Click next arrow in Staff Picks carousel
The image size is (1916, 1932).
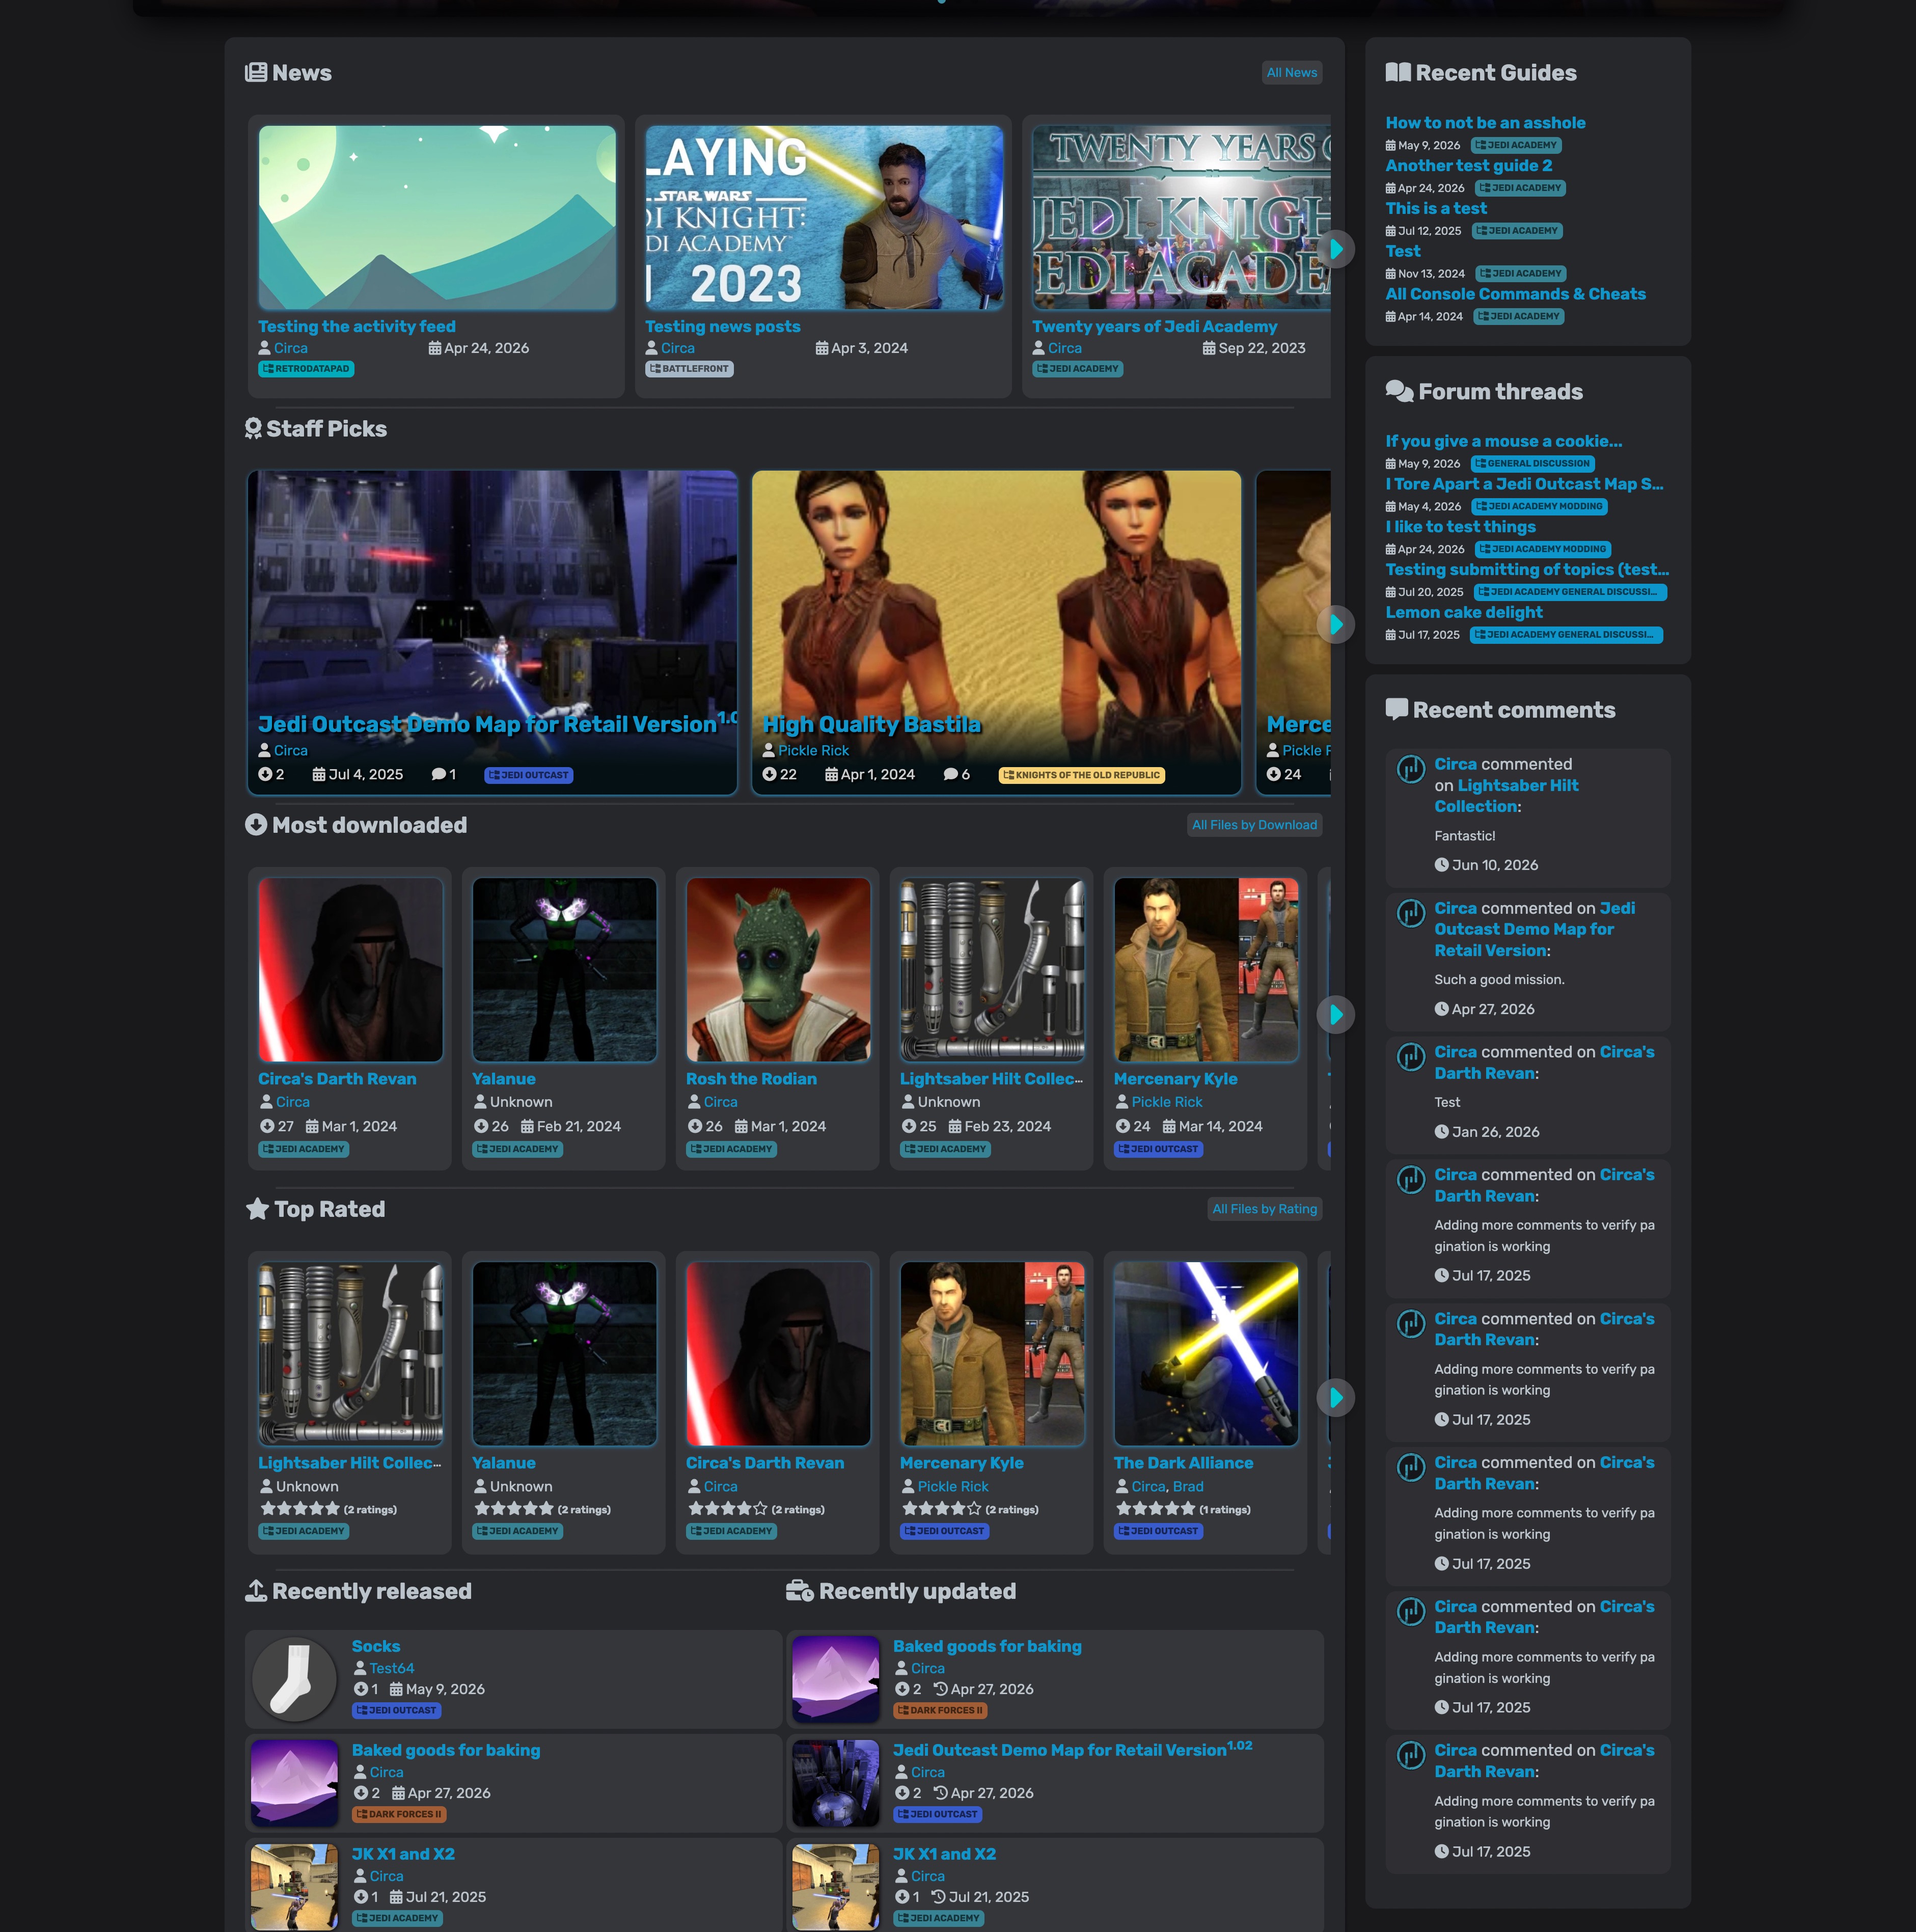pyautogui.click(x=1335, y=625)
